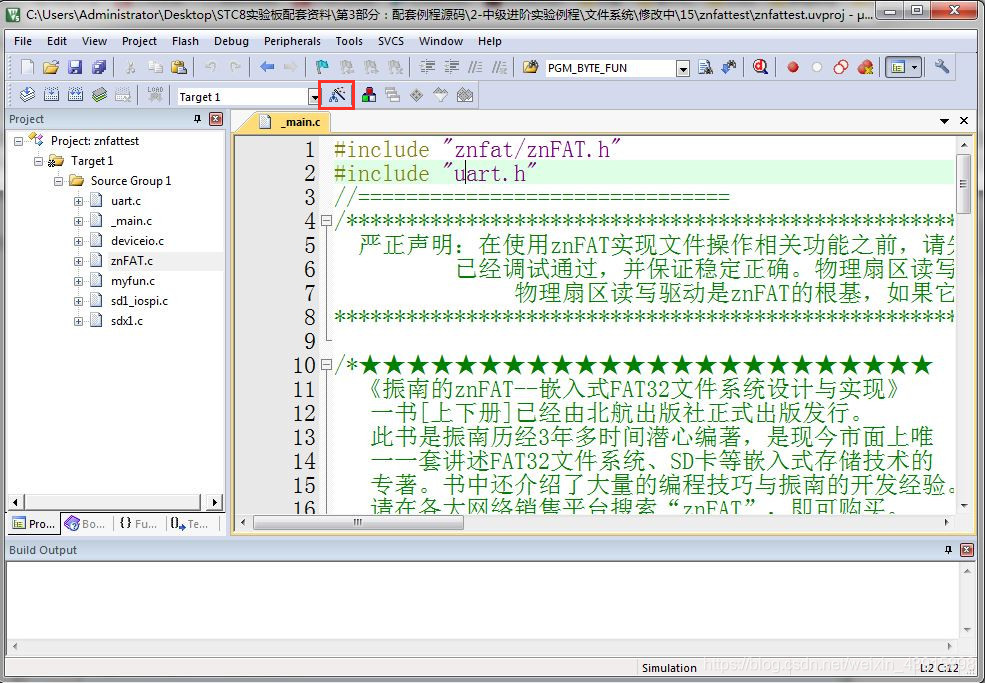The width and height of the screenshot is (985, 683).
Task: Open PGM_BYTE_FUN search dropdown list
Action: (x=683, y=68)
